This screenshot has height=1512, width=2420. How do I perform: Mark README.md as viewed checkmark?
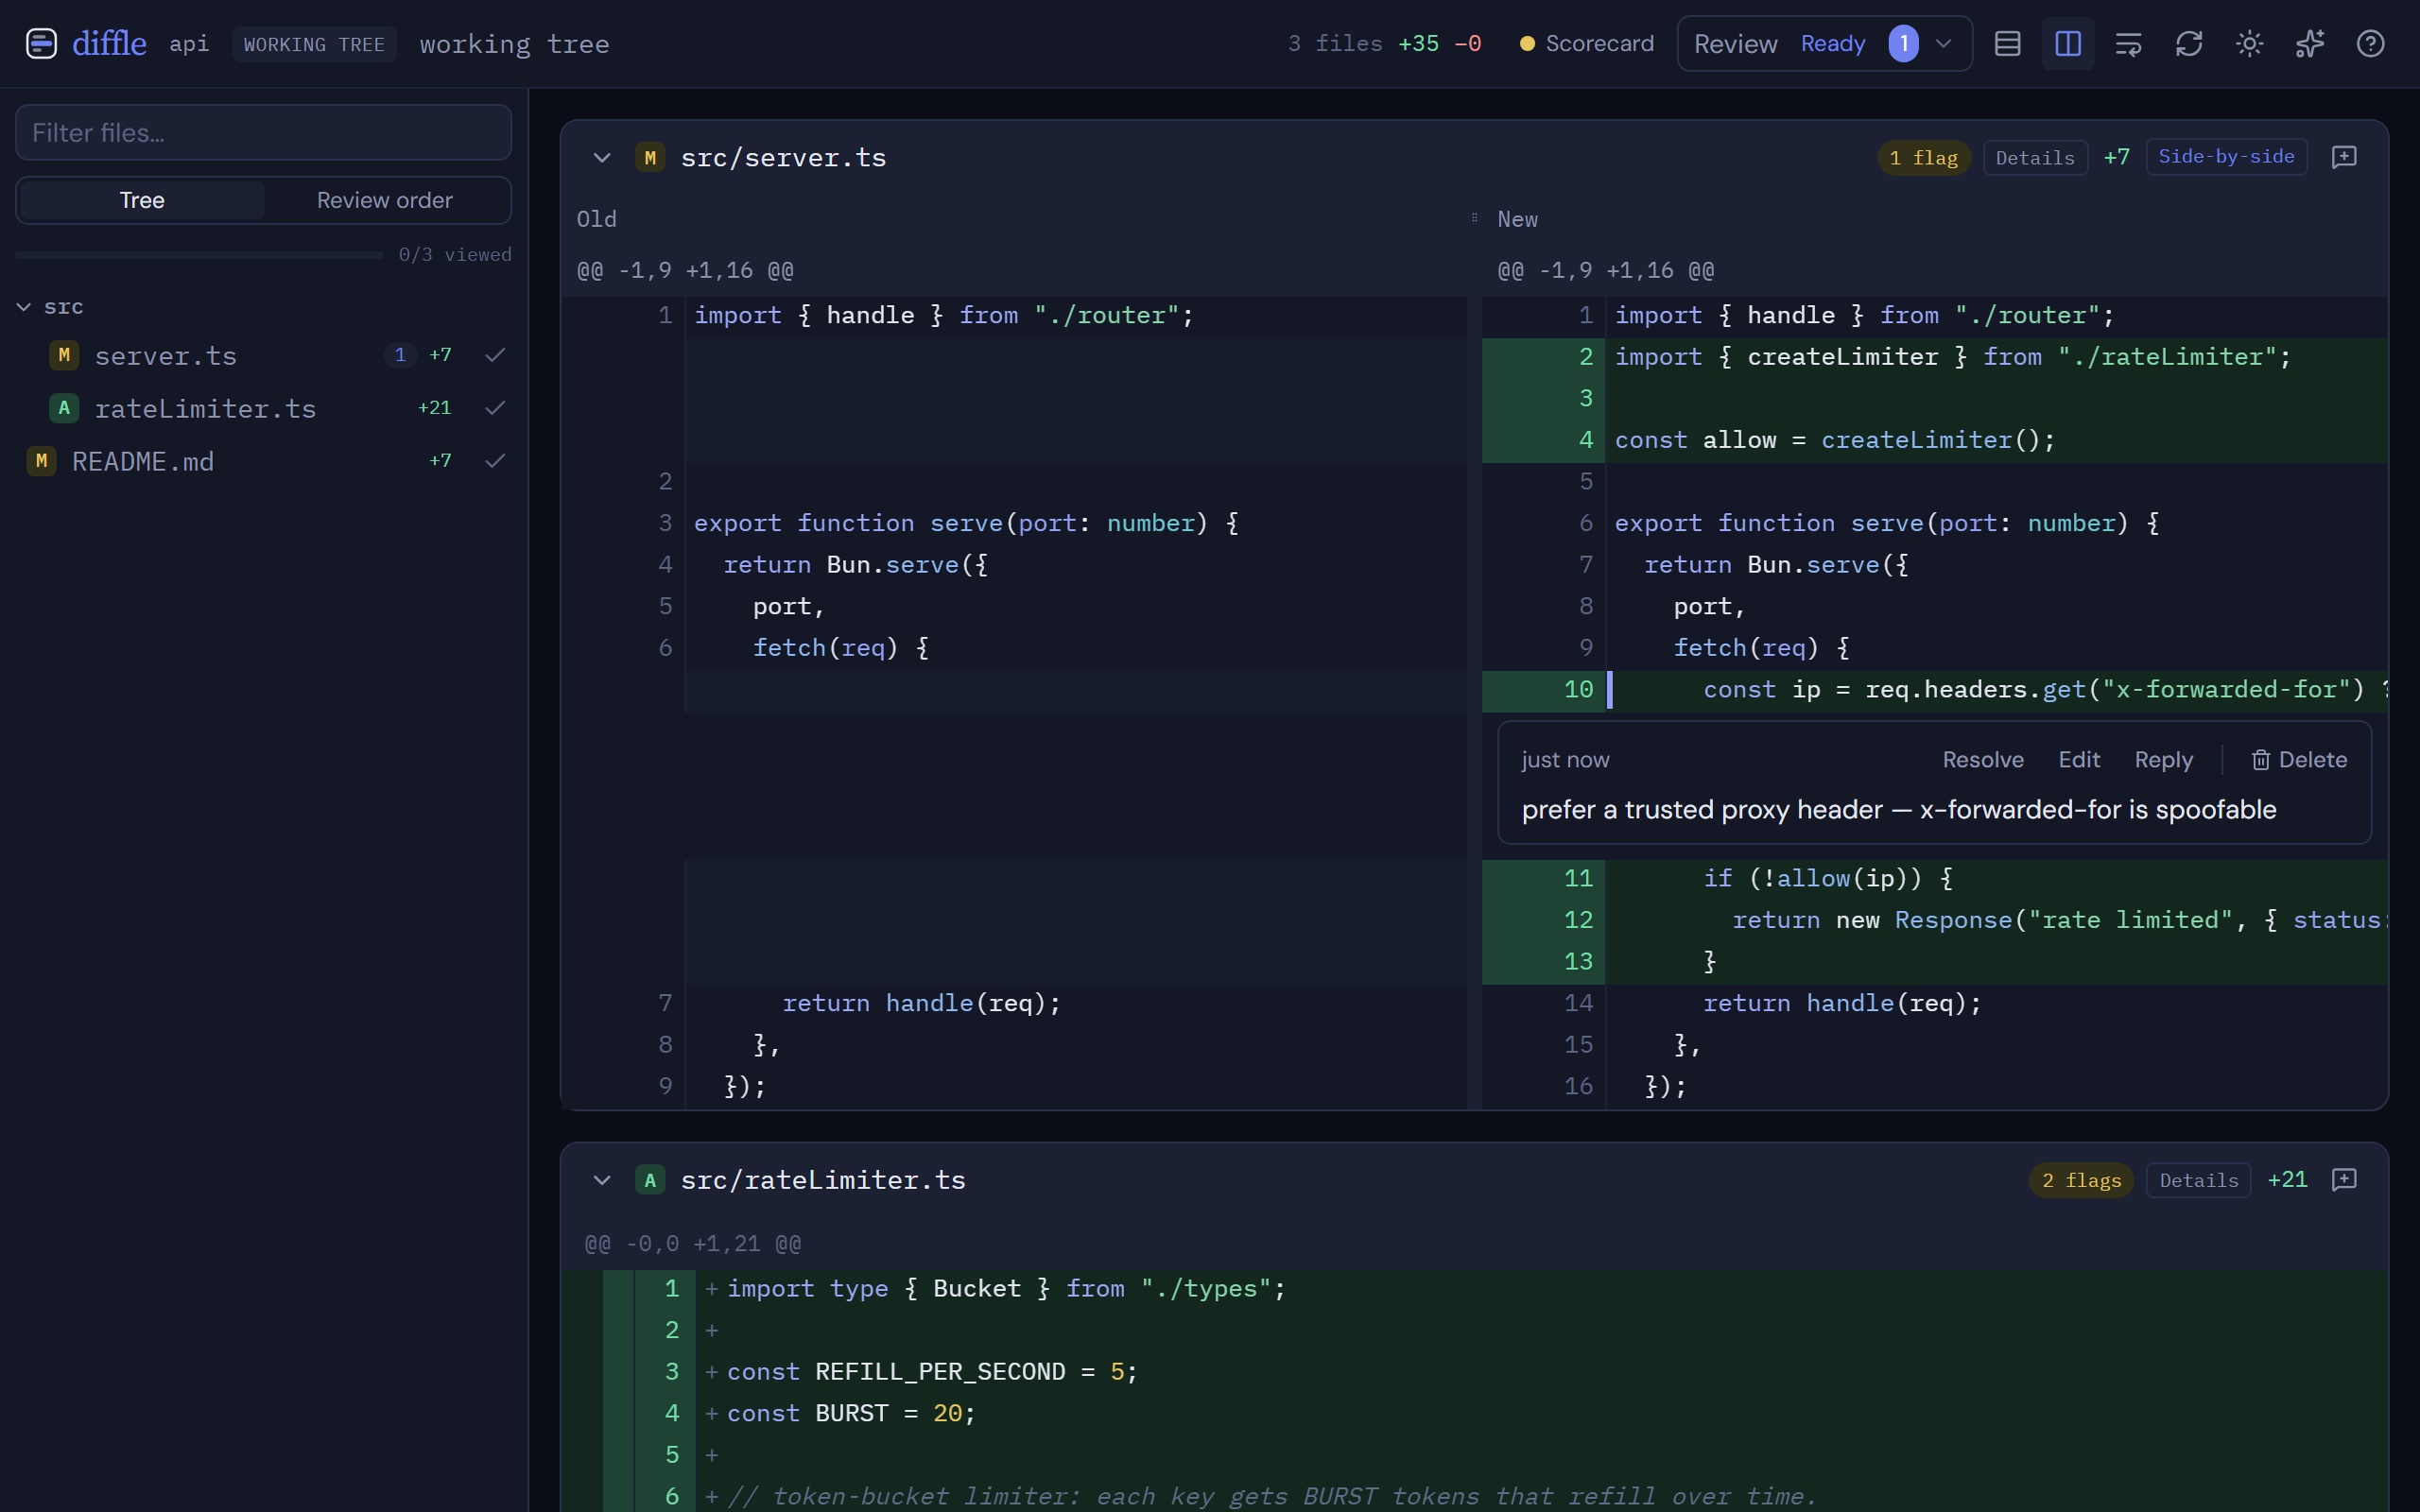495,461
